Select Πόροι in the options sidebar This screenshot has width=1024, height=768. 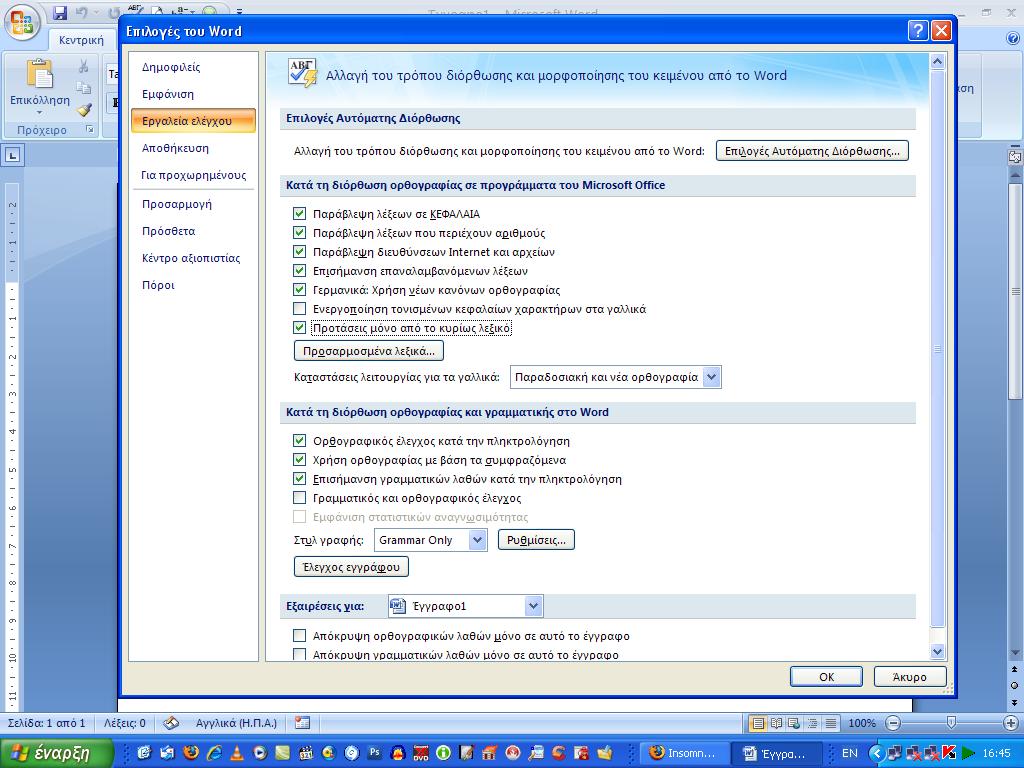pyautogui.click(x=158, y=285)
